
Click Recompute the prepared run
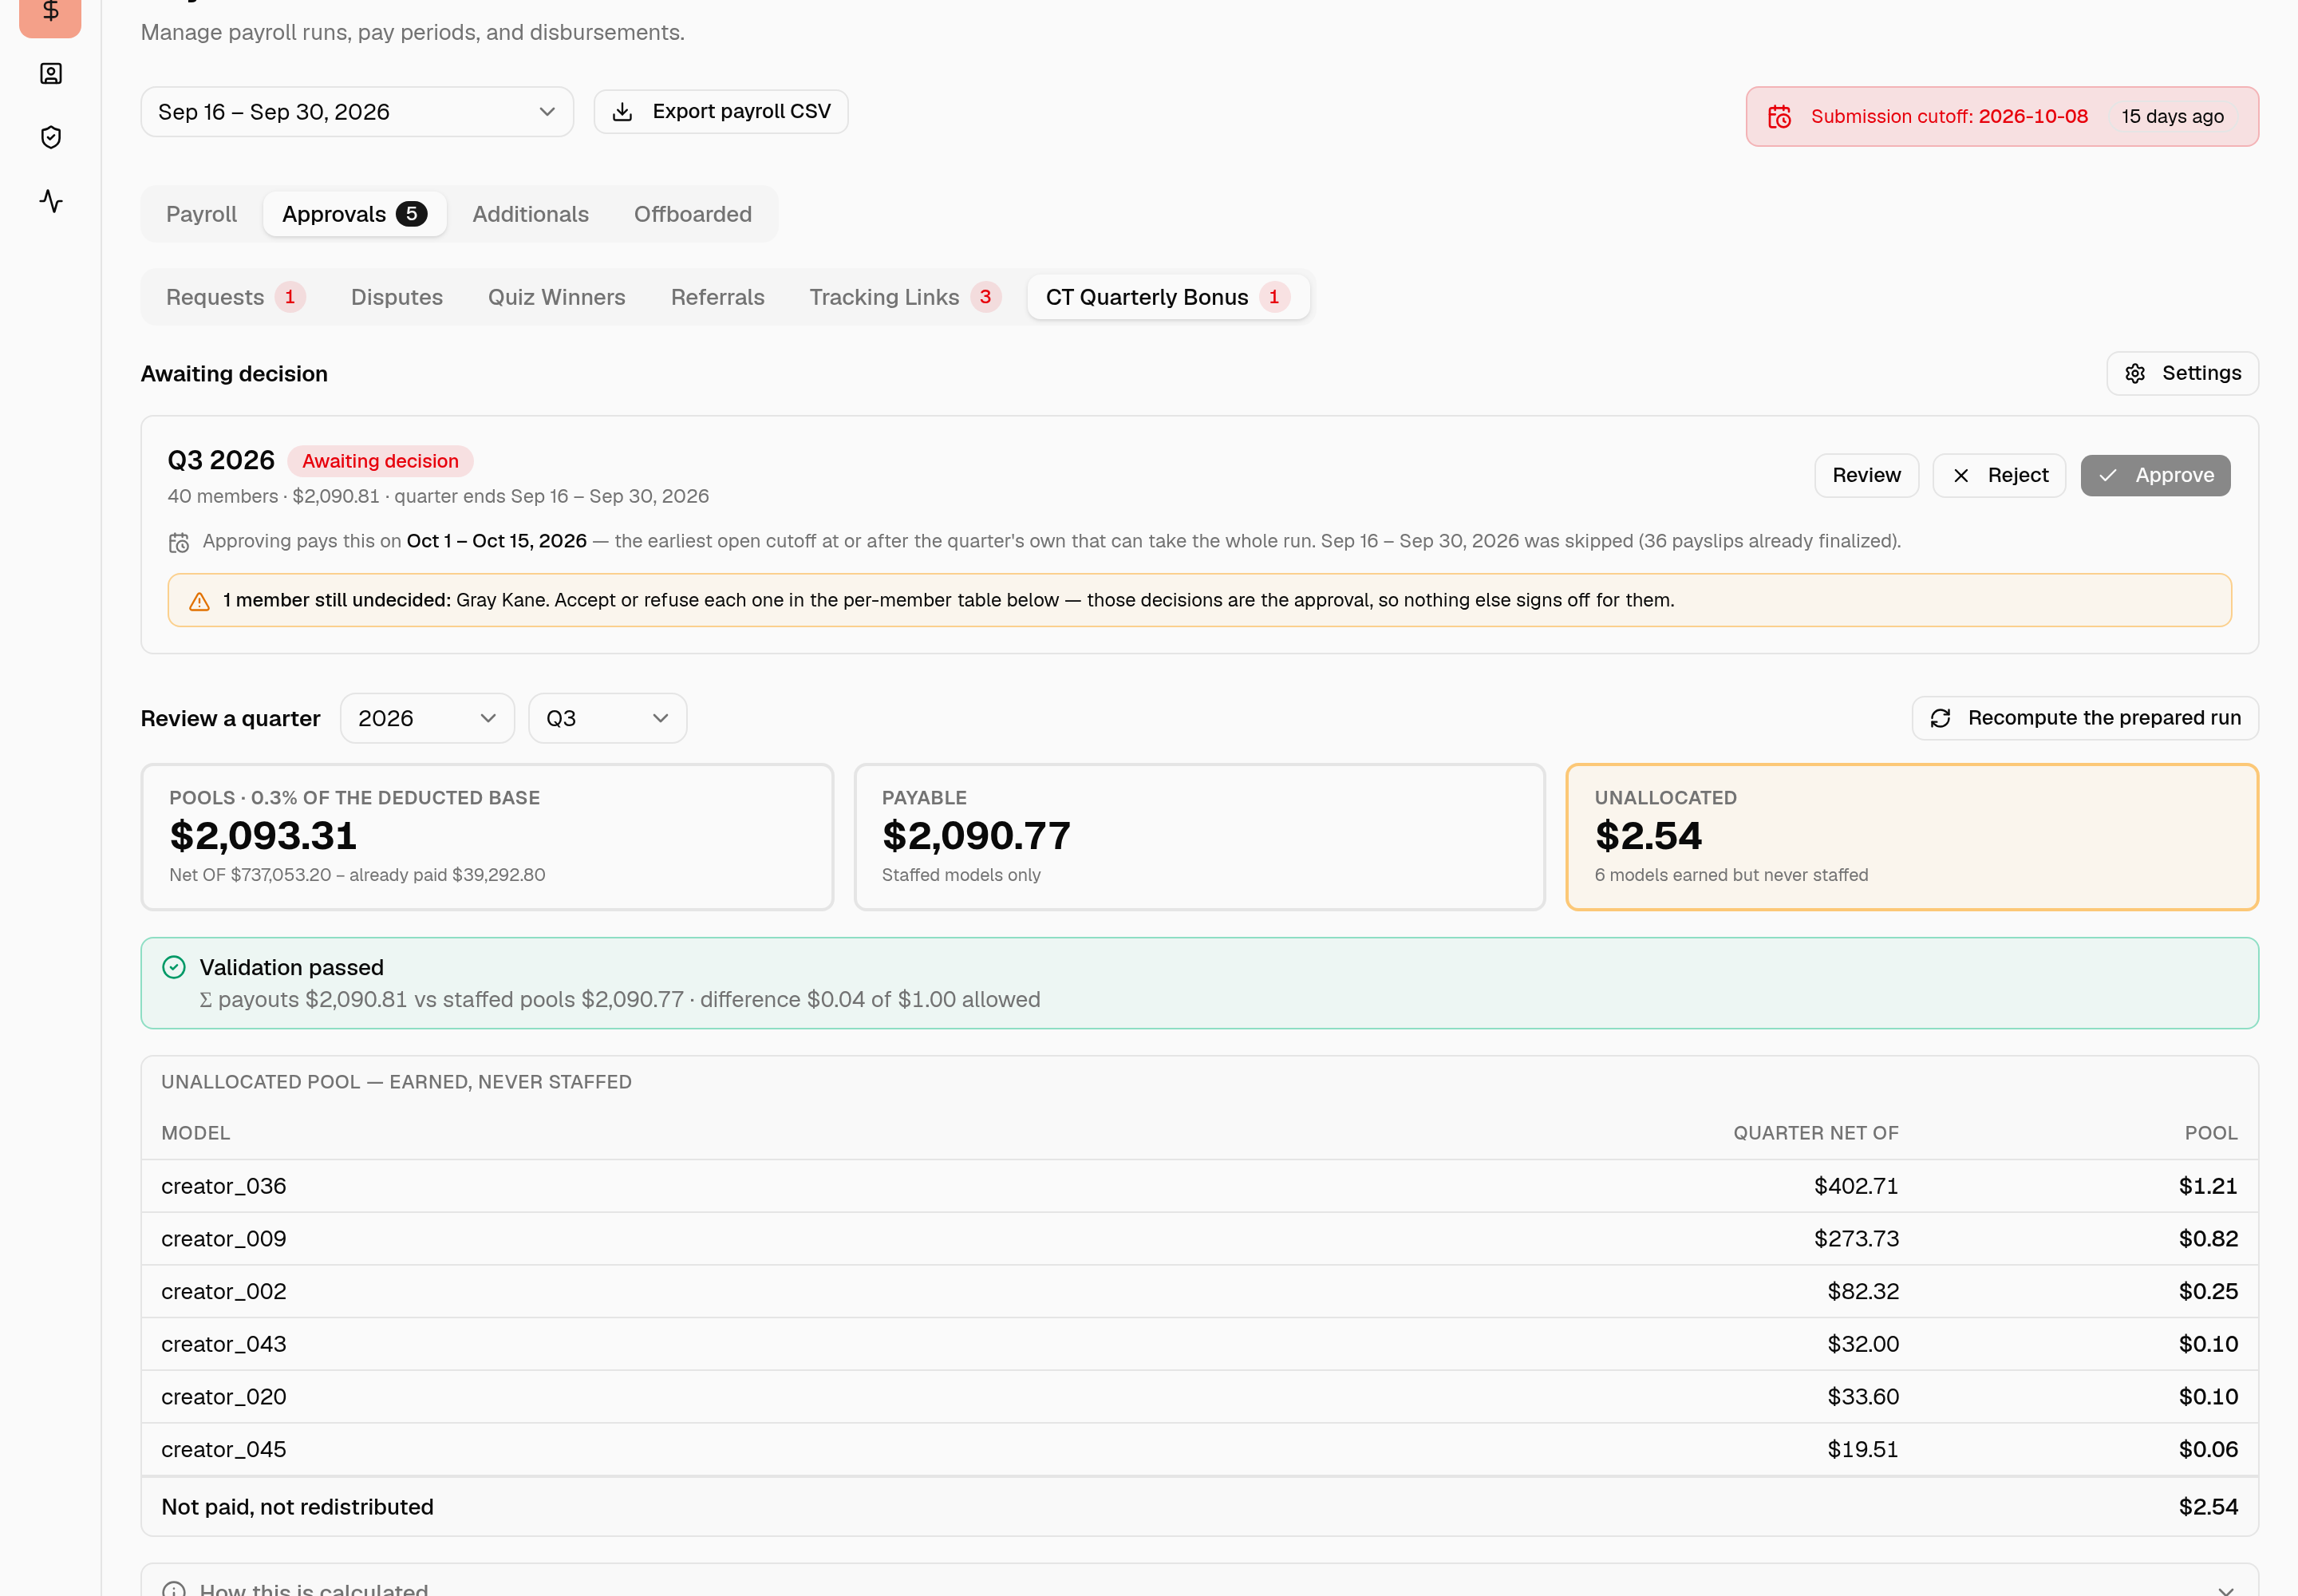(2085, 718)
